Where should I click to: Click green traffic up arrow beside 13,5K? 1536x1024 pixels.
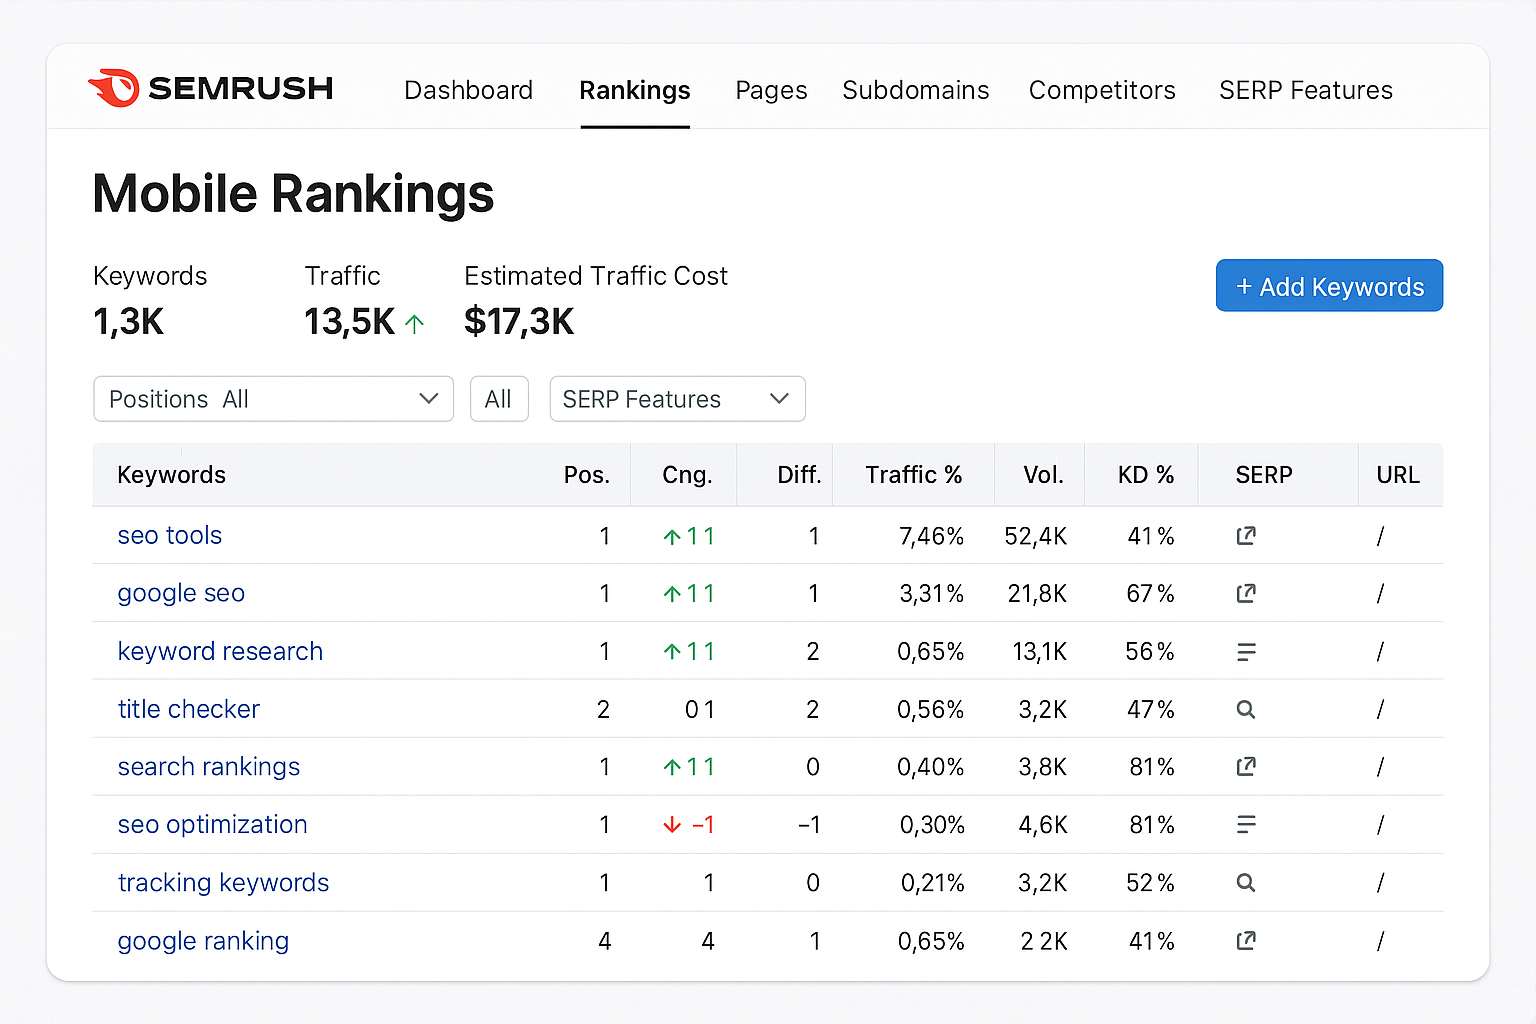click(415, 323)
